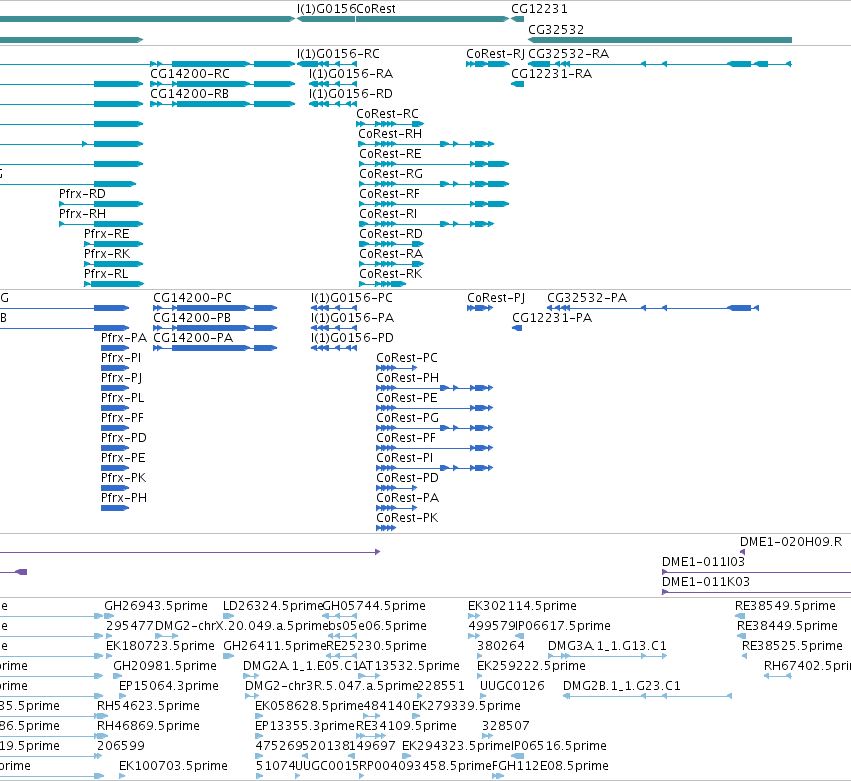Image resolution: width=851 pixels, height=781 pixels.
Task: Select transcript Pfrx-RK
Action: click(113, 264)
